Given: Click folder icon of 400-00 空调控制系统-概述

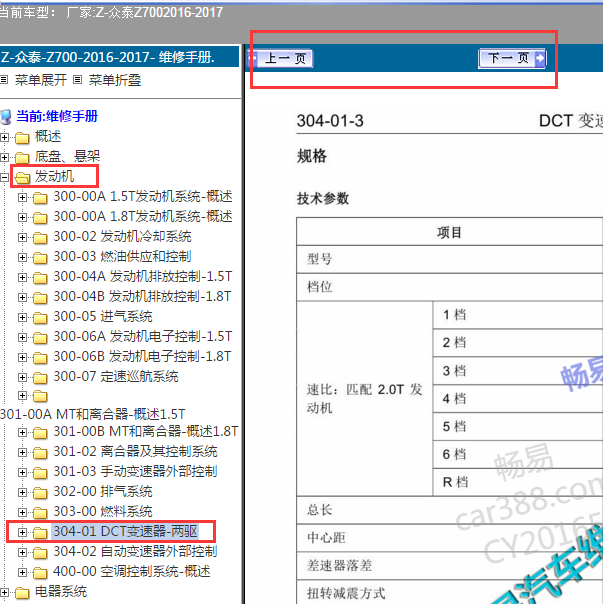Looking at the screenshot, I should tap(40, 573).
